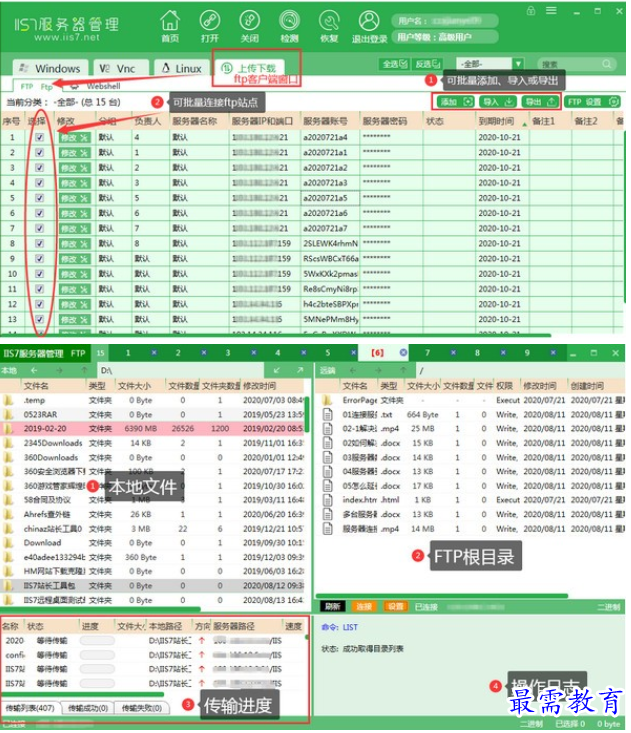Go back in the 本地 local panel

(34, 370)
